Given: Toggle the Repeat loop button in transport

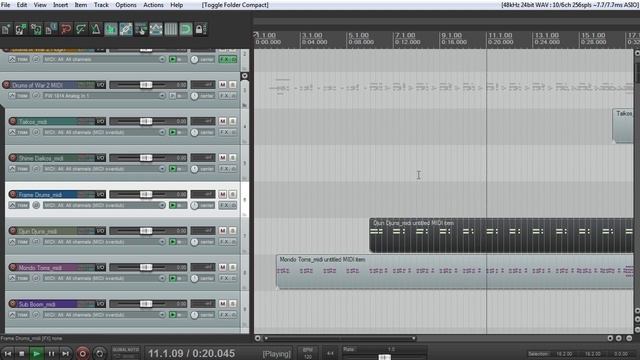Looking at the screenshot, I should pos(99,353).
